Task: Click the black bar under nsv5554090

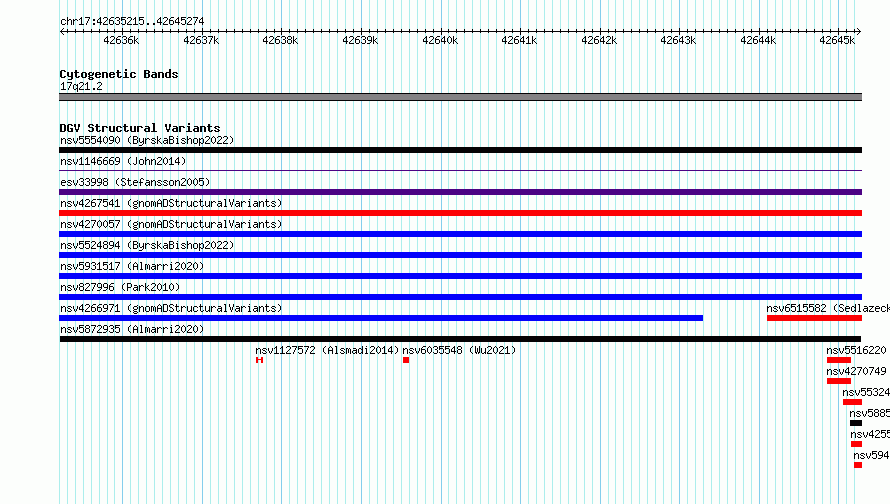Action: (x=460, y=150)
